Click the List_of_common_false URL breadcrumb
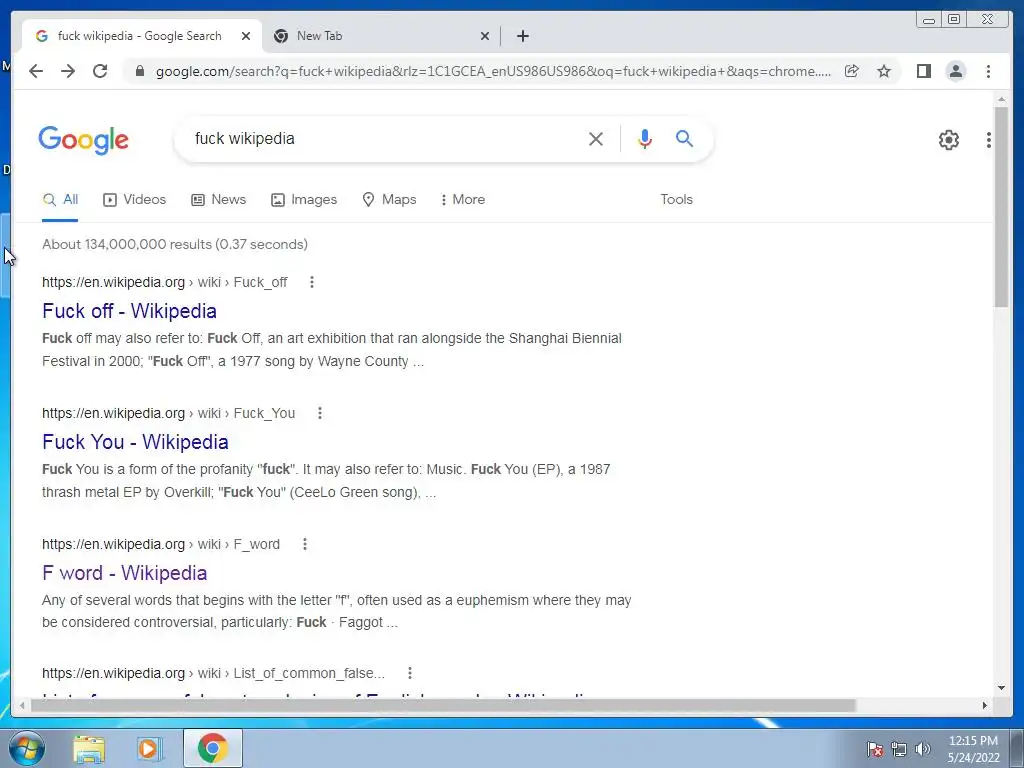The width and height of the screenshot is (1024, 768). point(214,673)
